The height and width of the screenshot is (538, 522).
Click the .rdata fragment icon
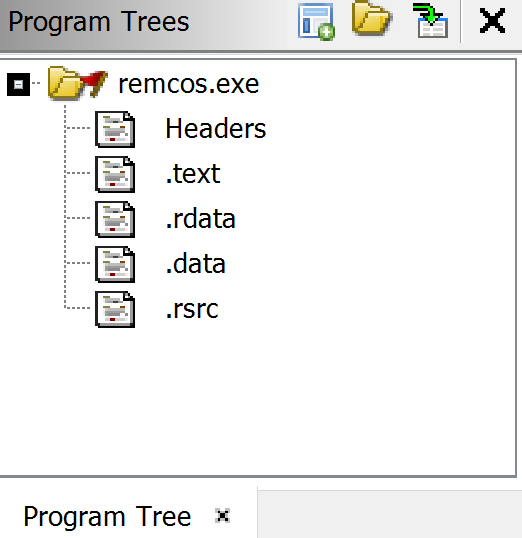[x=115, y=219]
